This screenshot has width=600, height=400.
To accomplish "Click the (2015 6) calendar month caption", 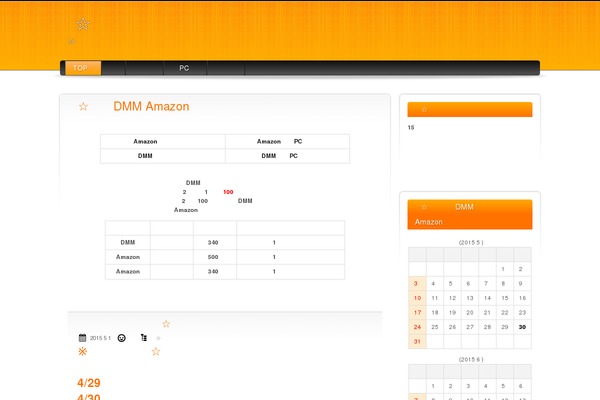I will [x=471, y=359].
